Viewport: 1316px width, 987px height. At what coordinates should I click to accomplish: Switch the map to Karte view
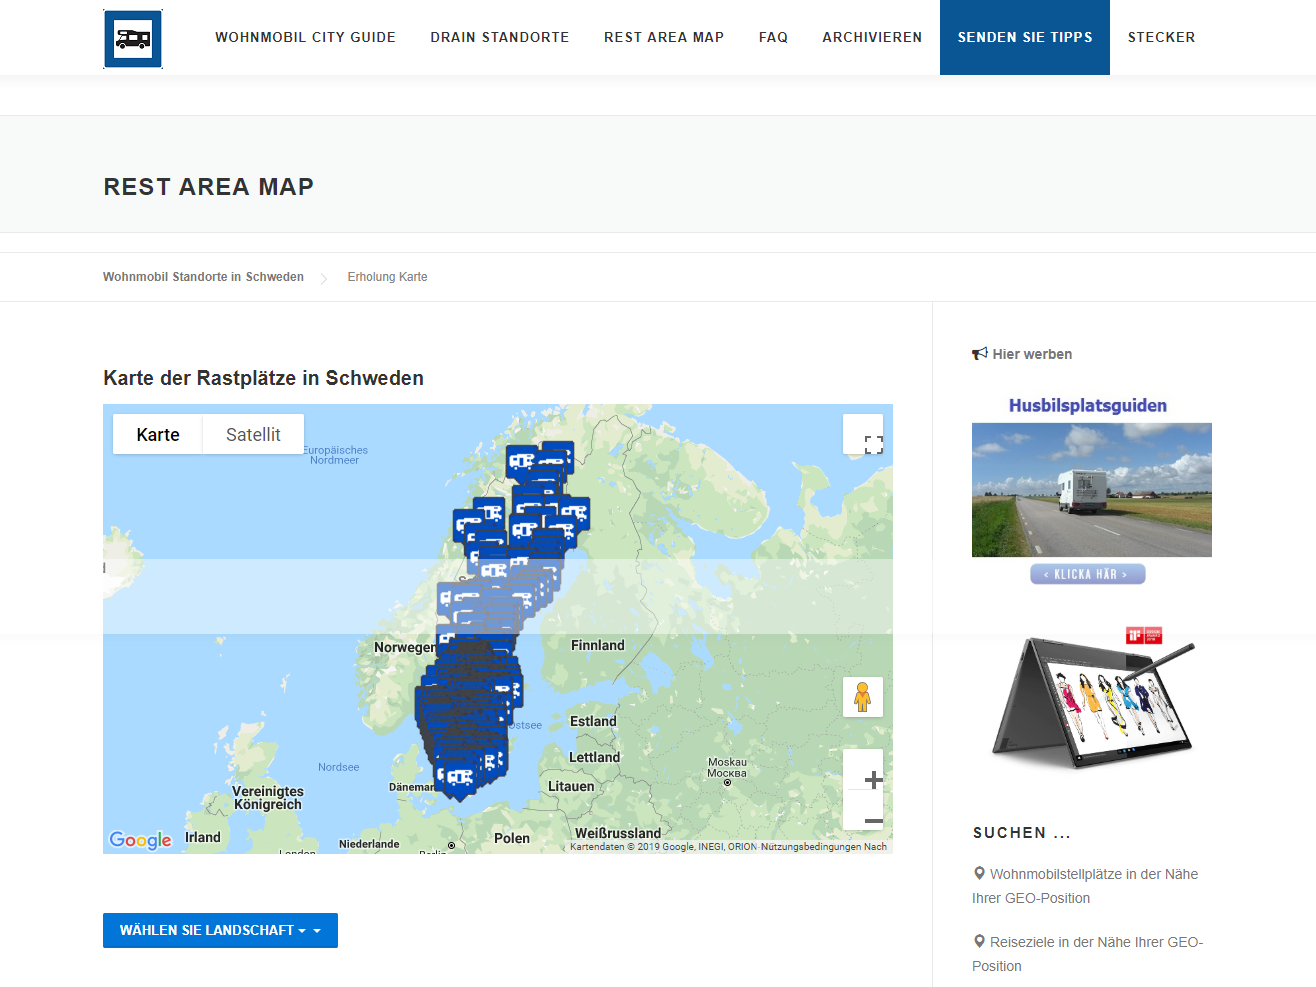[x=158, y=435]
